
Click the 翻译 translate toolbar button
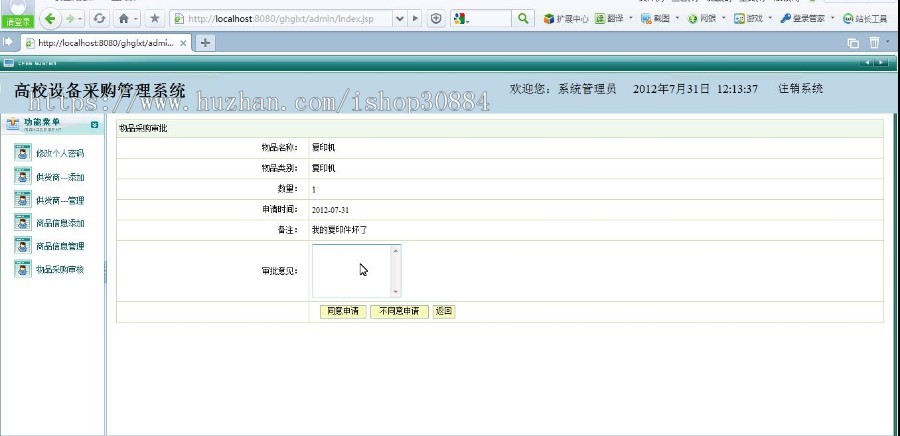(609, 18)
